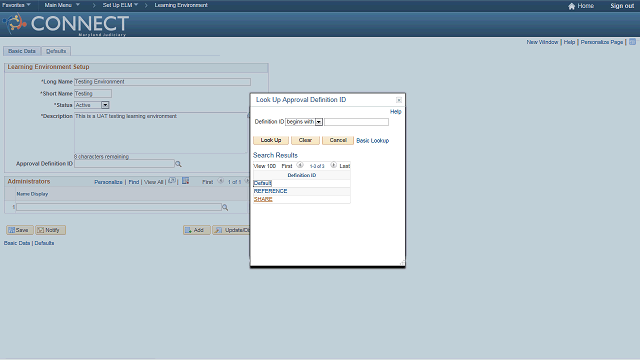This screenshot has height=360, width=640.
Task: Click the Update/Display button
Action: [x=231, y=230]
